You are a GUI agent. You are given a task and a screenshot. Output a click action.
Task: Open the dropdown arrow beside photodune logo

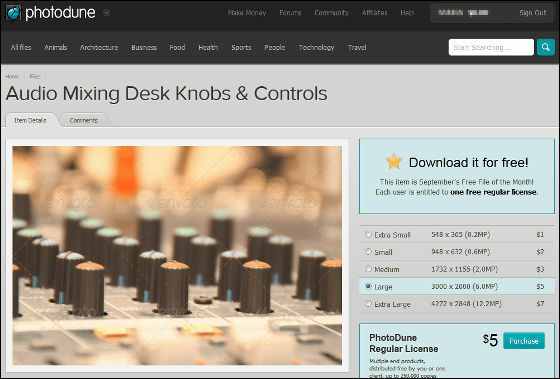pos(106,13)
